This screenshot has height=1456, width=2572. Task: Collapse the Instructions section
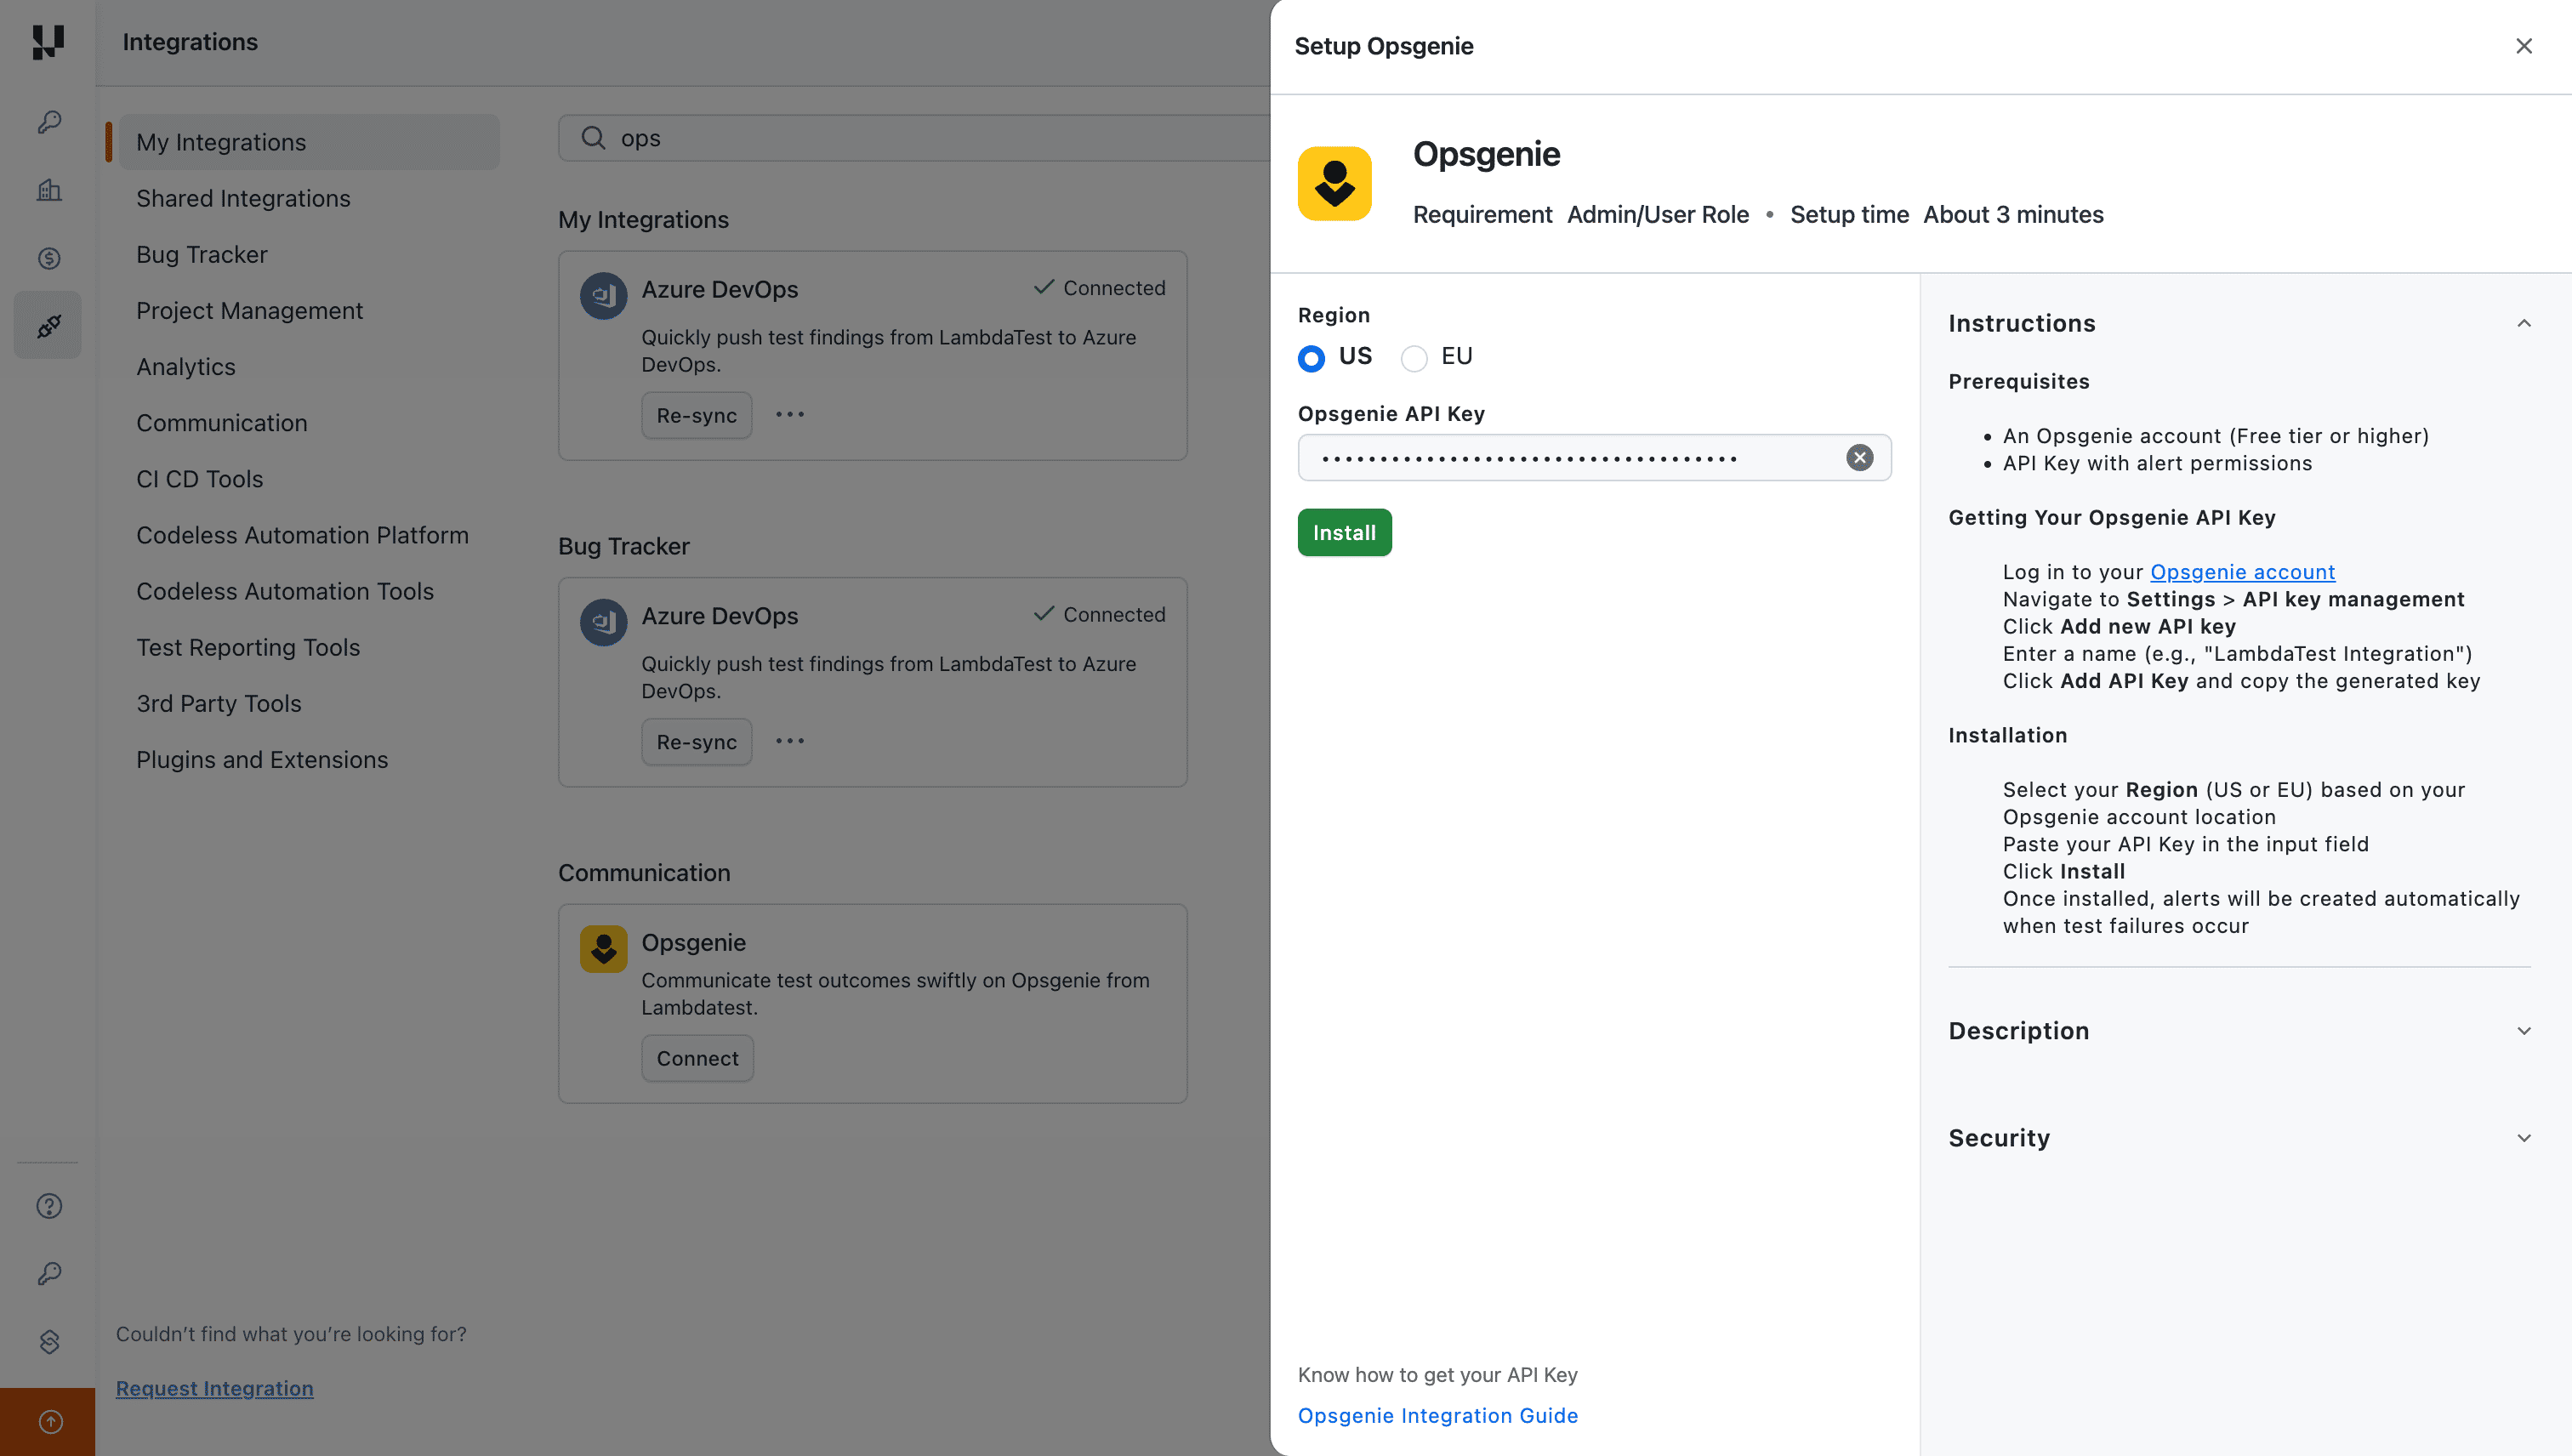(2523, 322)
